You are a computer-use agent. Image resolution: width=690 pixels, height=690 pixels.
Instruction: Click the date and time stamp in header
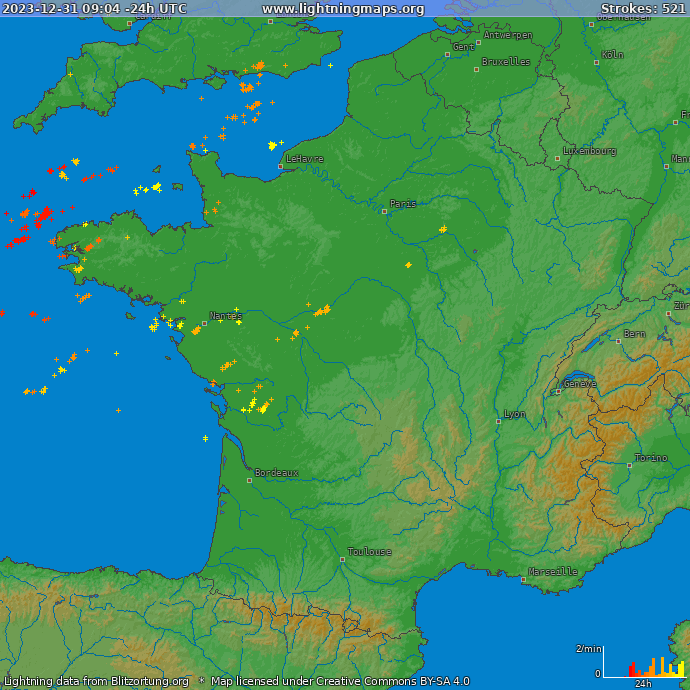pos(94,9)
